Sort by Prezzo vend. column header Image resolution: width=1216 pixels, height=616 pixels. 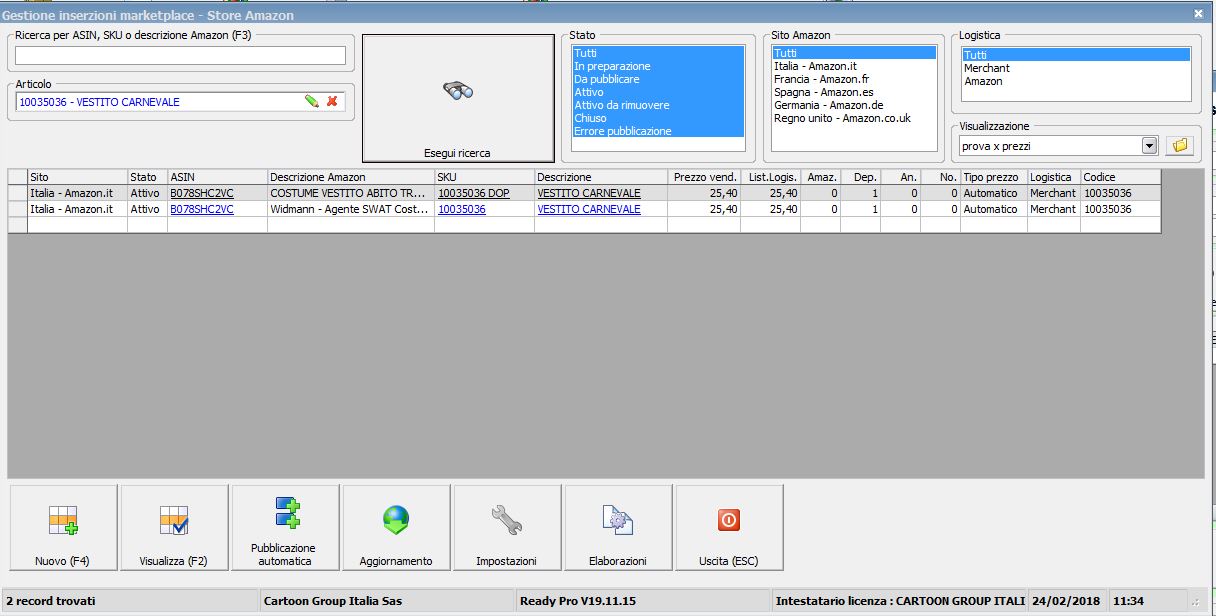[704, 177]
